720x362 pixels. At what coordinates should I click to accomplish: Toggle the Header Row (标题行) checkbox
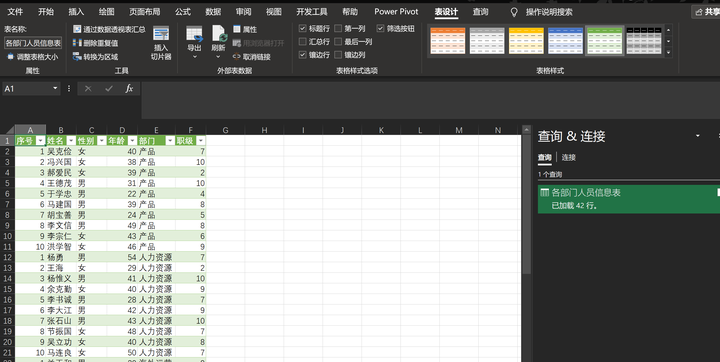303,28
